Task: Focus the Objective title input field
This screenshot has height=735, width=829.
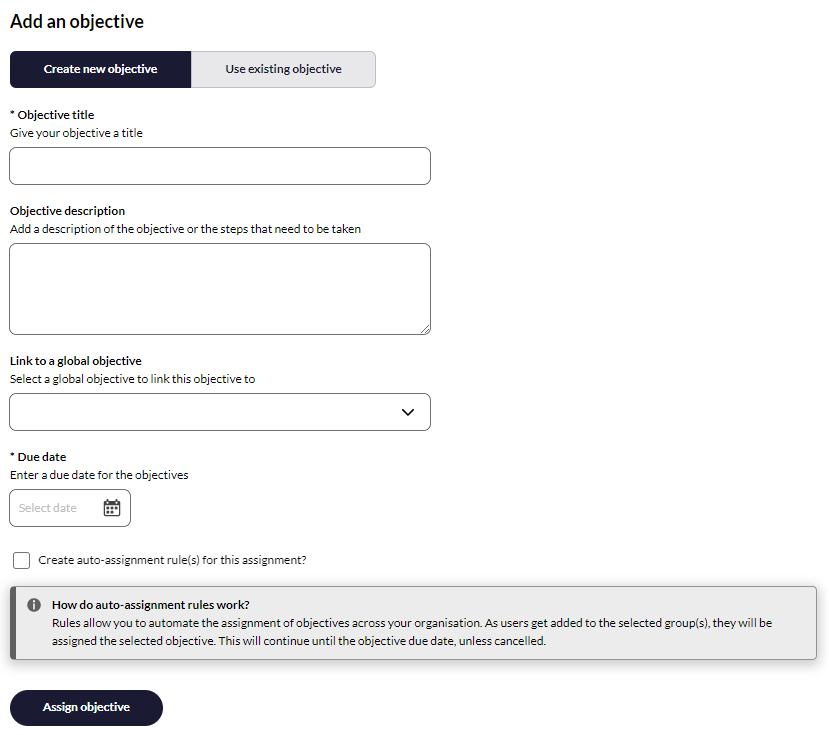Action: (220, 166)
